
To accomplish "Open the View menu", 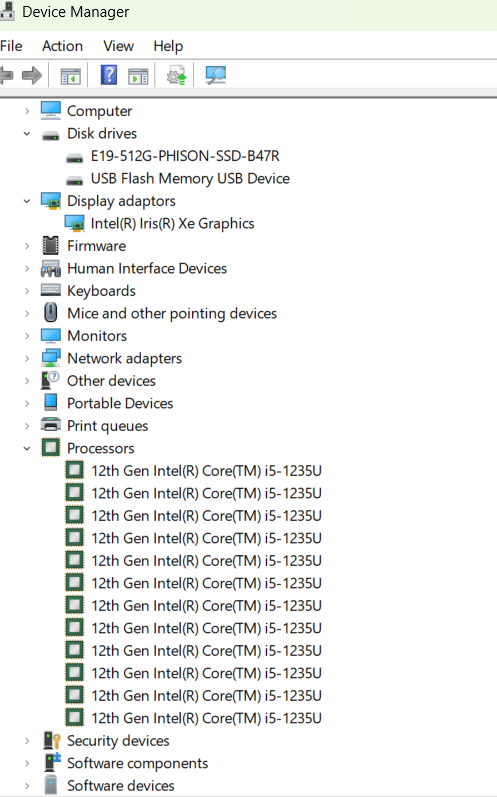I will coord(118,46).
